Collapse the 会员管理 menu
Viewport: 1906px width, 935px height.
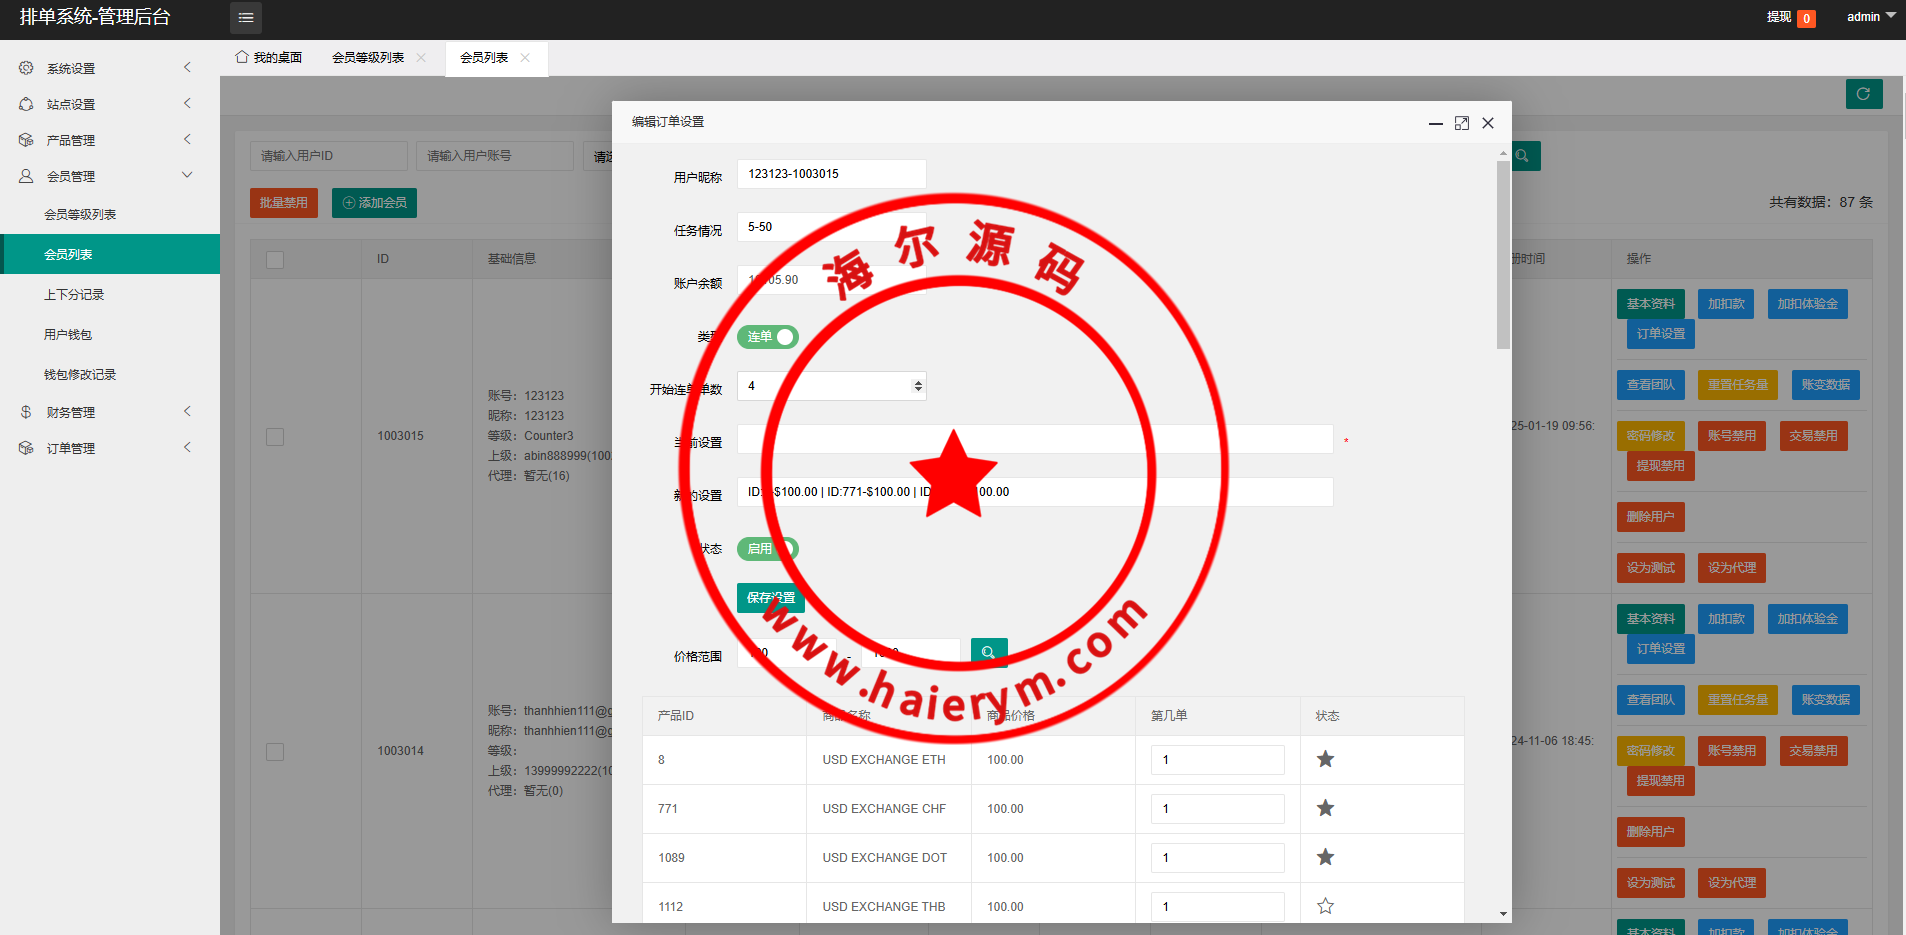tap(187, 176)
